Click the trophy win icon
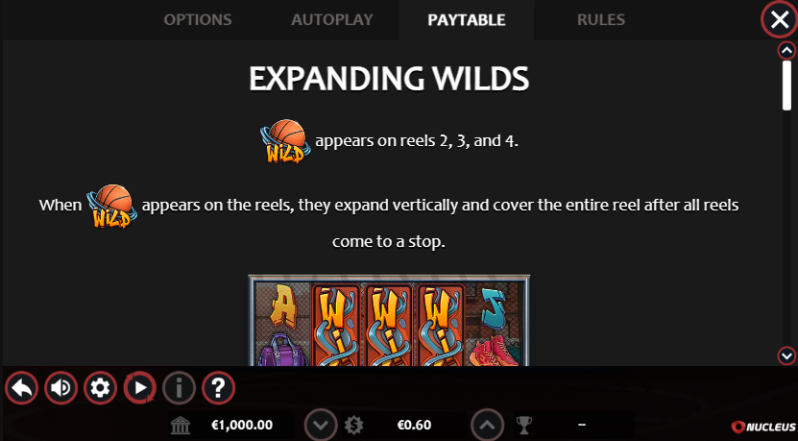Image resolution: width=798 pixels, height=441 pixels. tap(524, 425)
